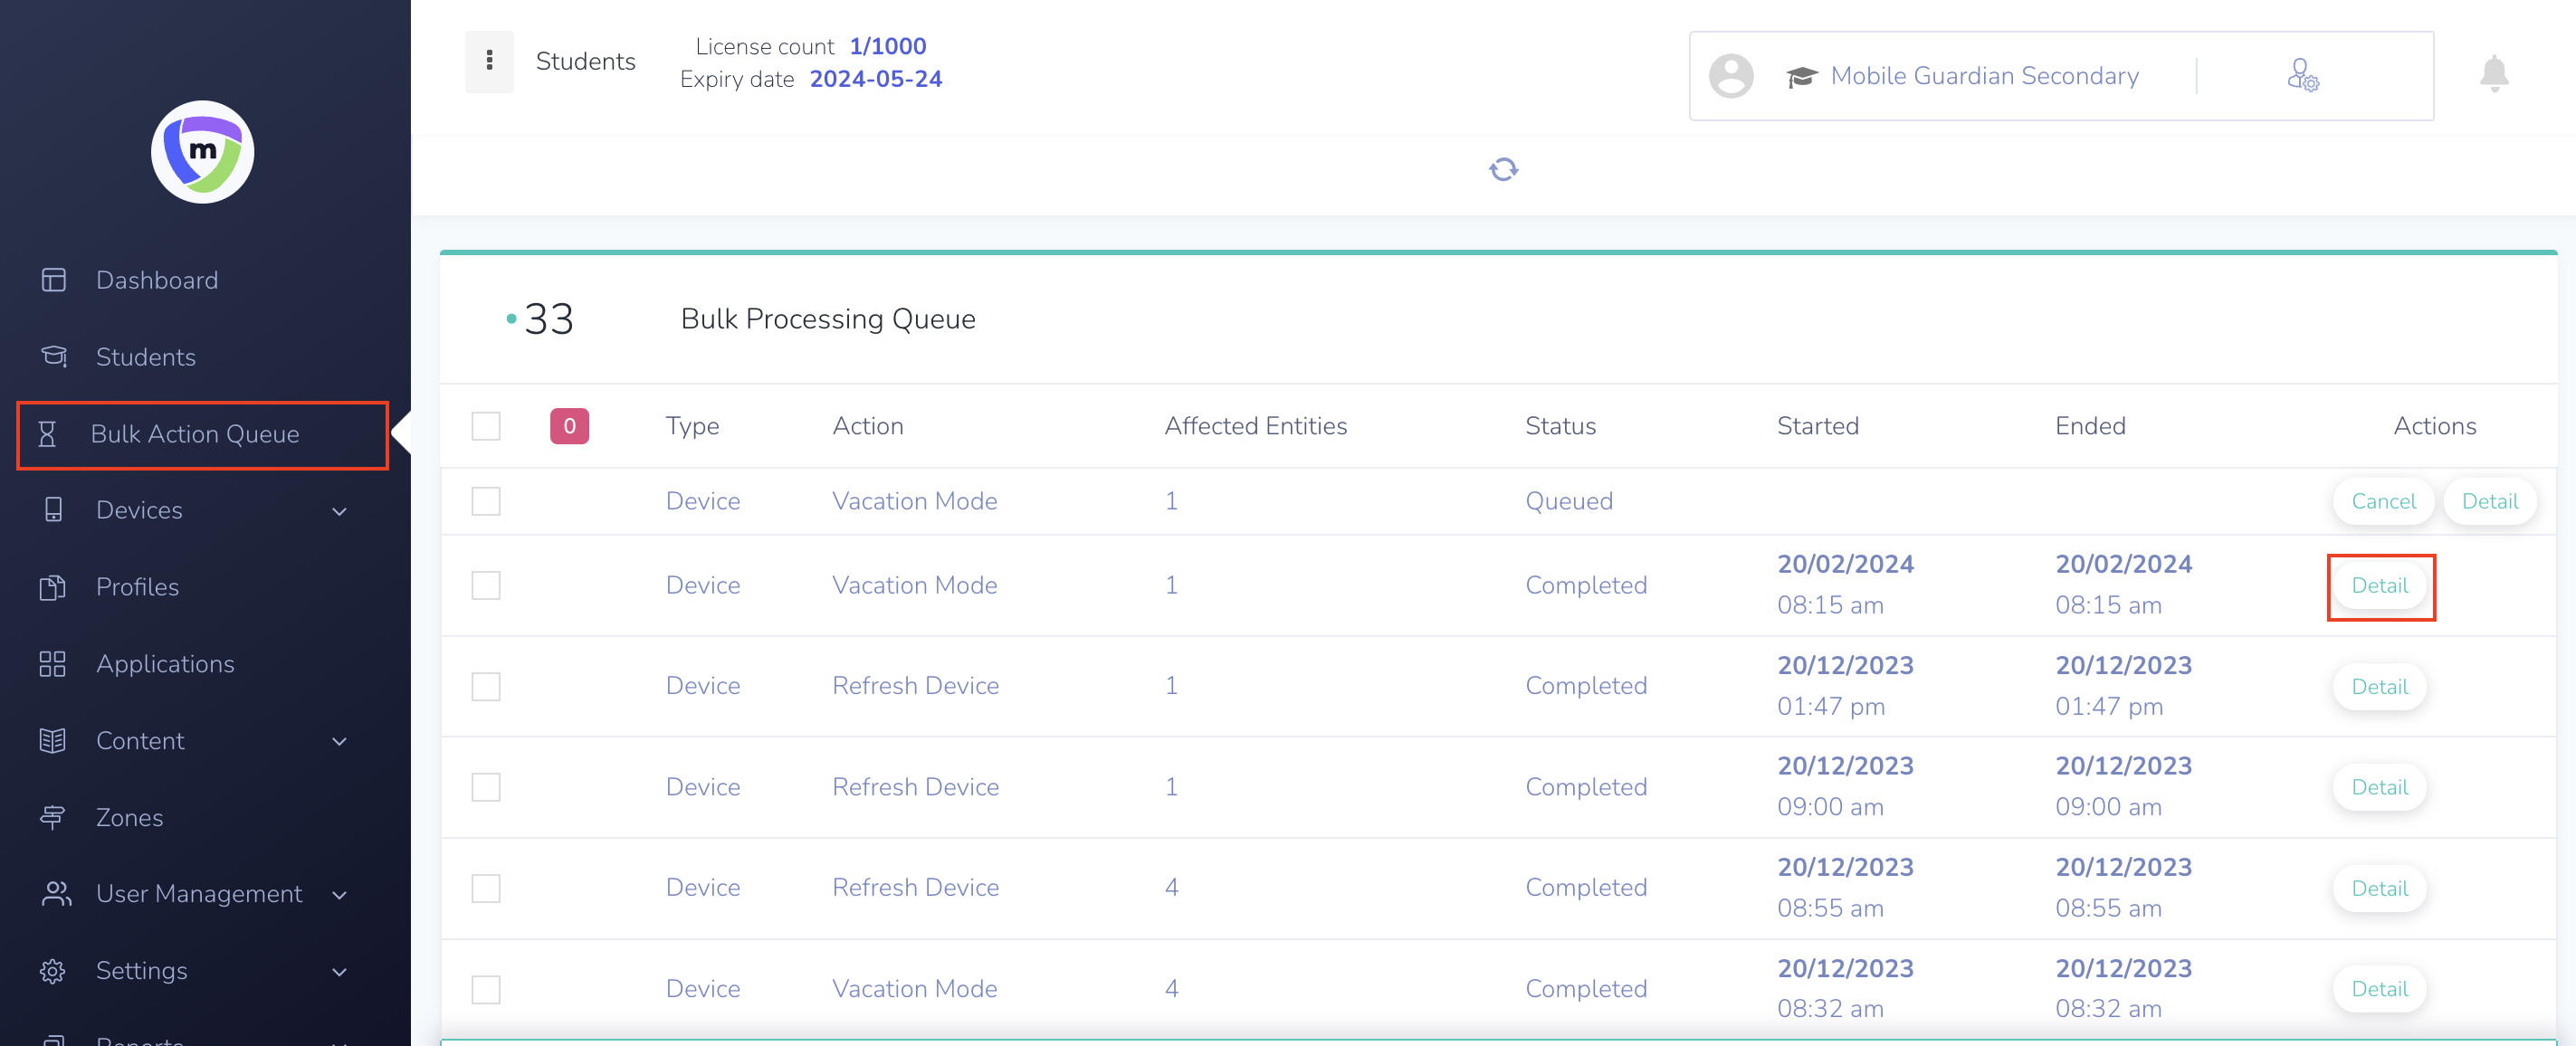Check the 01:47 pm Refresh Device row checkbox
Screen dimensions: 2576x1046
pyautogui.click(x=486, y=686)
